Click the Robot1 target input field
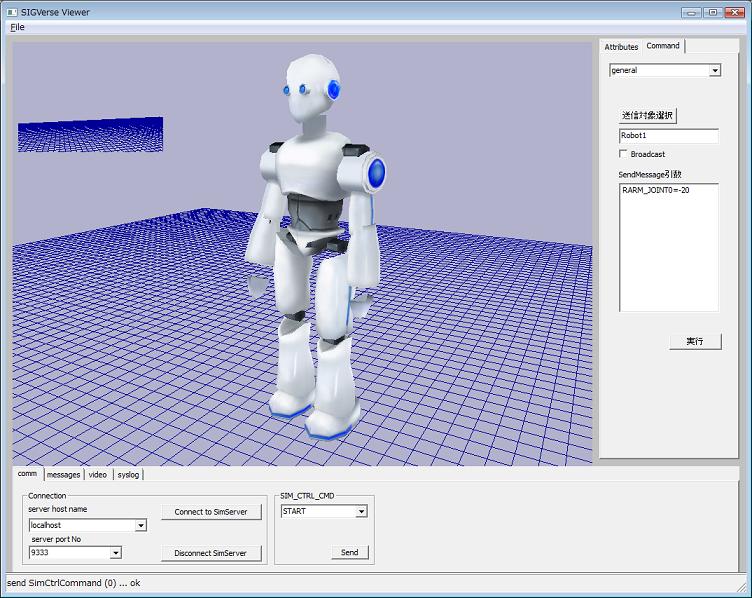The width and height of the screenshot is (752, 598). tap(668, 135)
